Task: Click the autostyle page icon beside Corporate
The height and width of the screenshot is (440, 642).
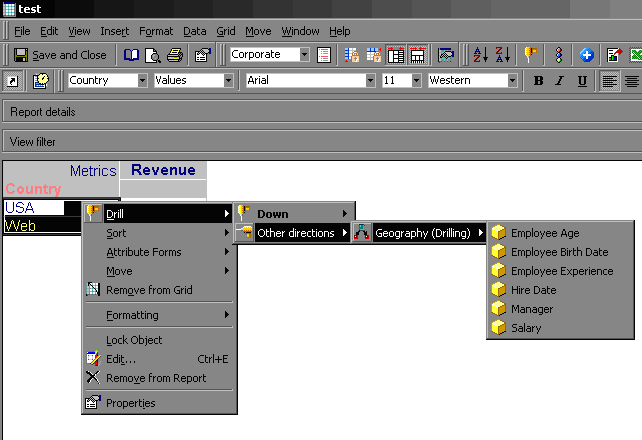Action: coord(324,55)
